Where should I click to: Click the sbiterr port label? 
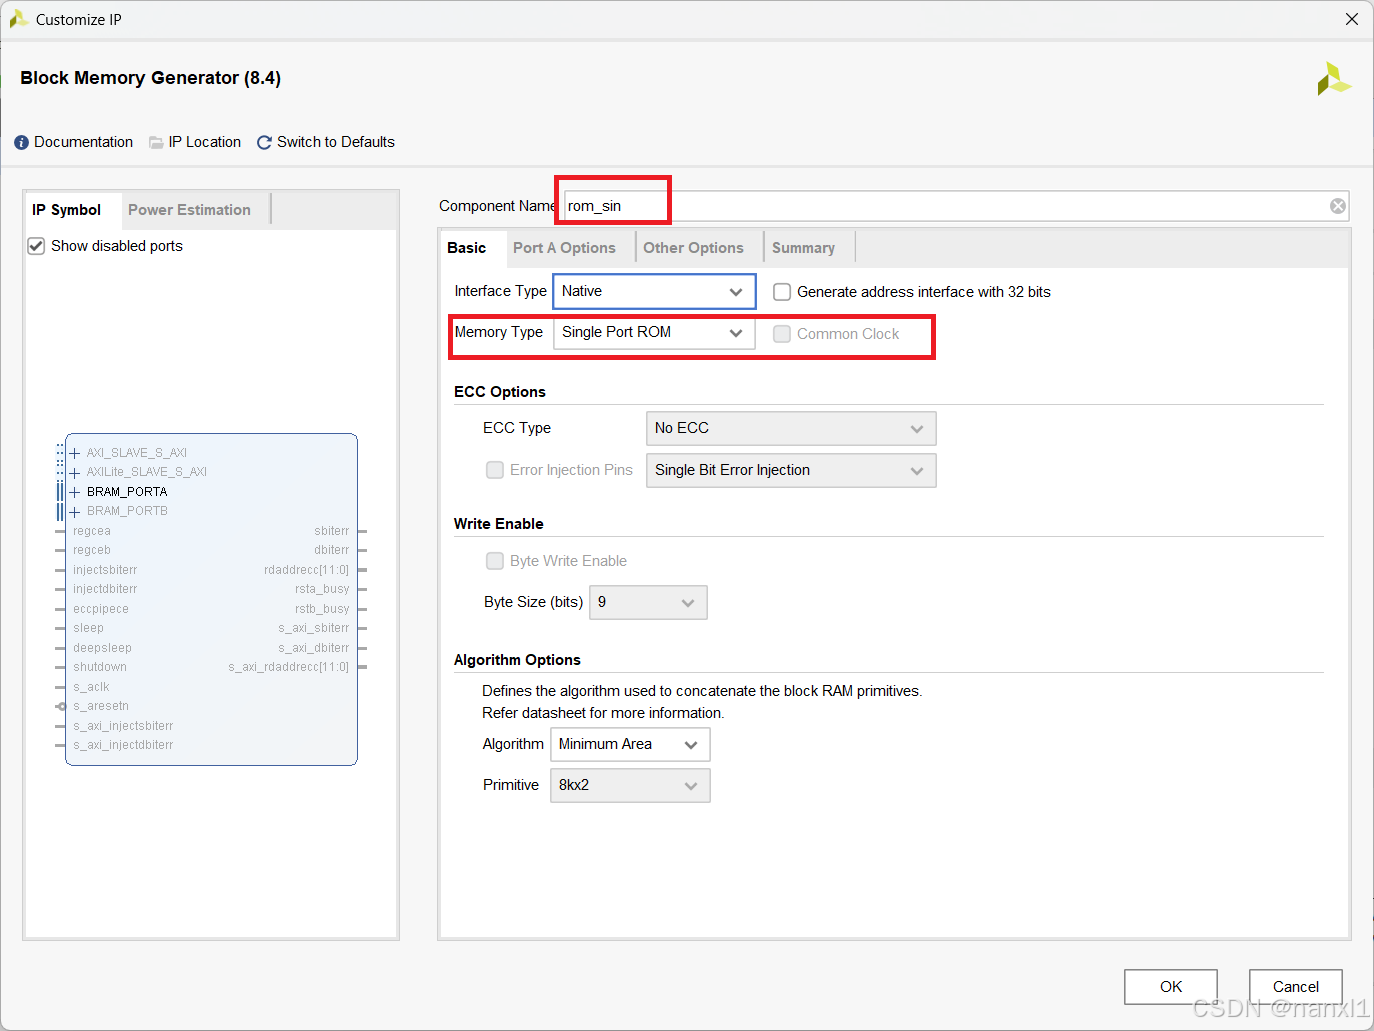[332, 531]
